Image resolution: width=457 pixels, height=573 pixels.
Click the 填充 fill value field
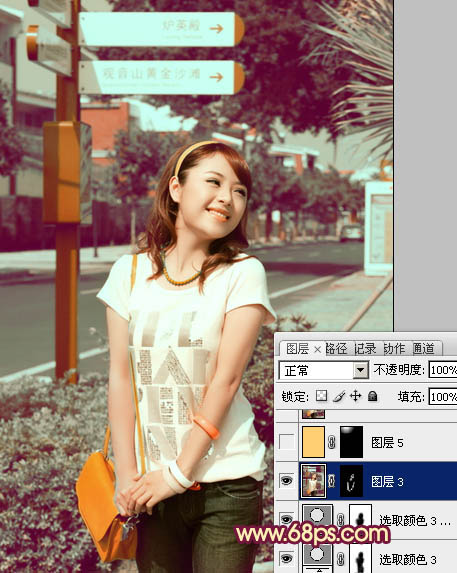click(x=443, y=397)
